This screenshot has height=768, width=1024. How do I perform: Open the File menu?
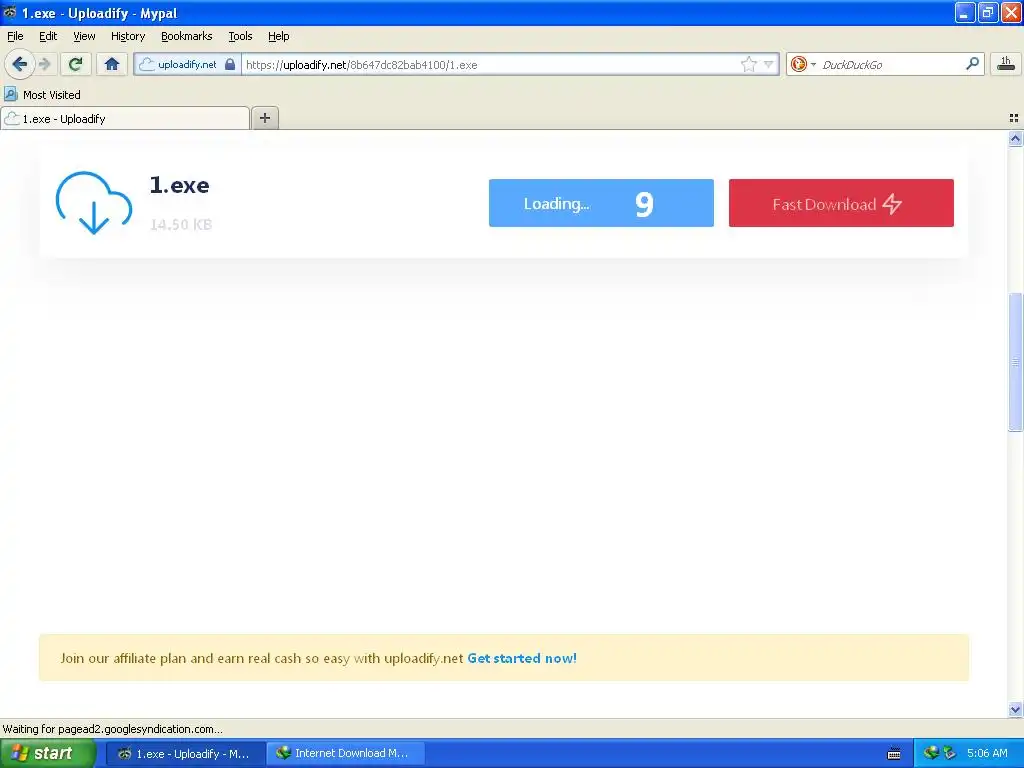15,36
